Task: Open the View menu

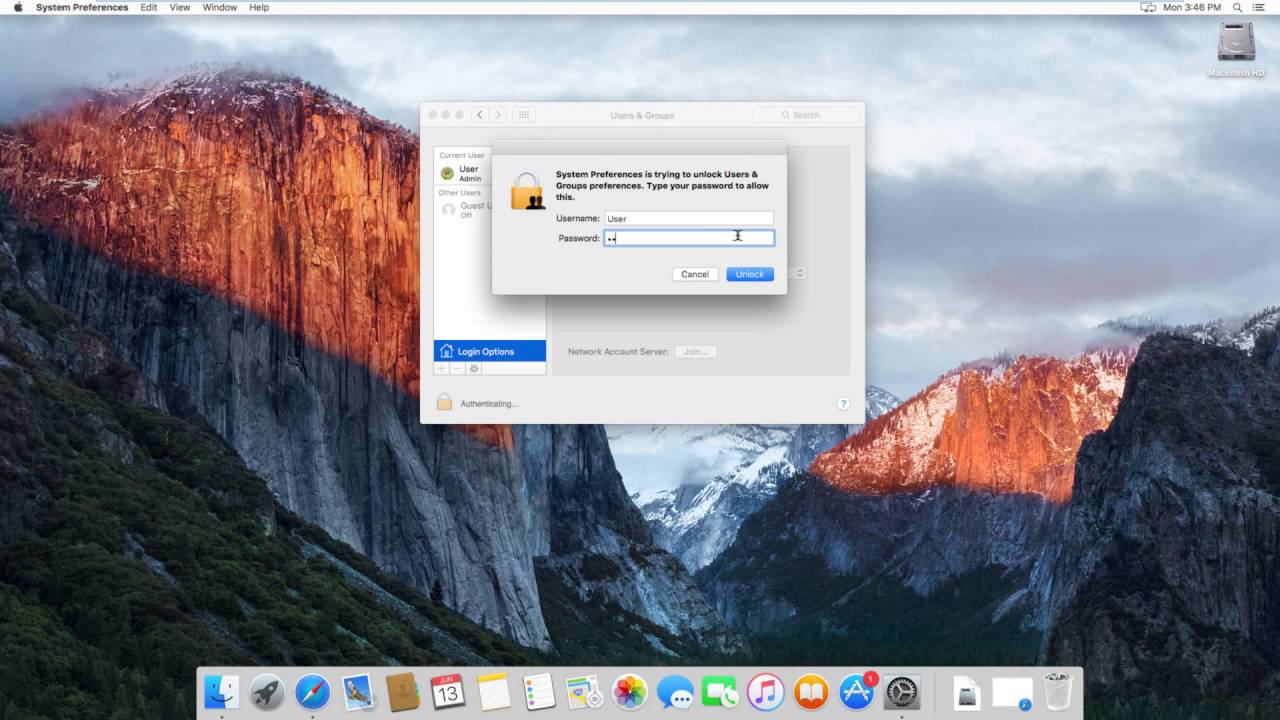Action: pos(180,7)
